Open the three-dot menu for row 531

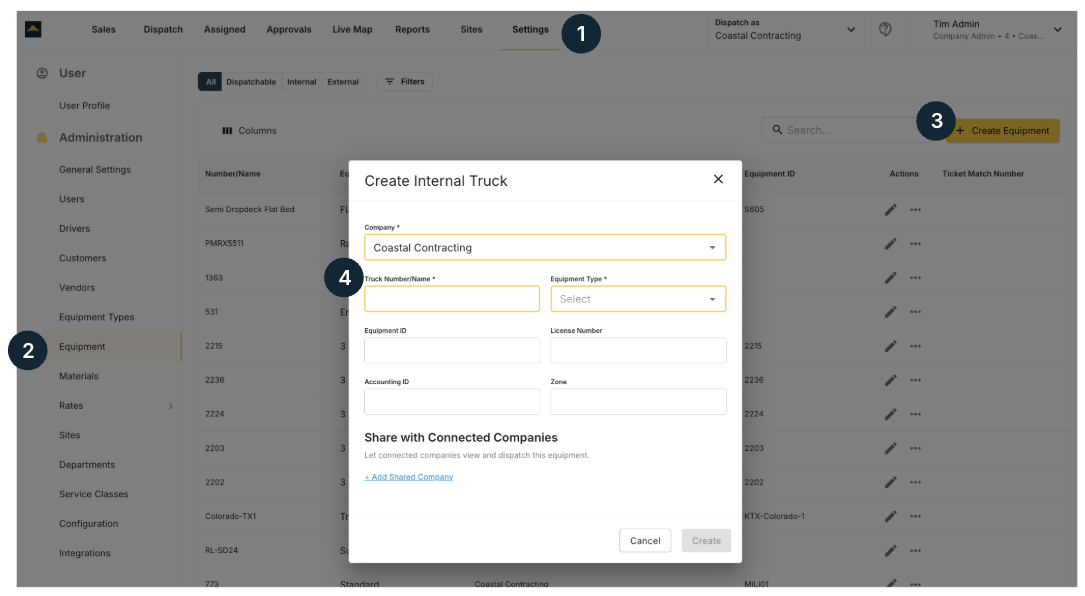(x=915, y=312)
